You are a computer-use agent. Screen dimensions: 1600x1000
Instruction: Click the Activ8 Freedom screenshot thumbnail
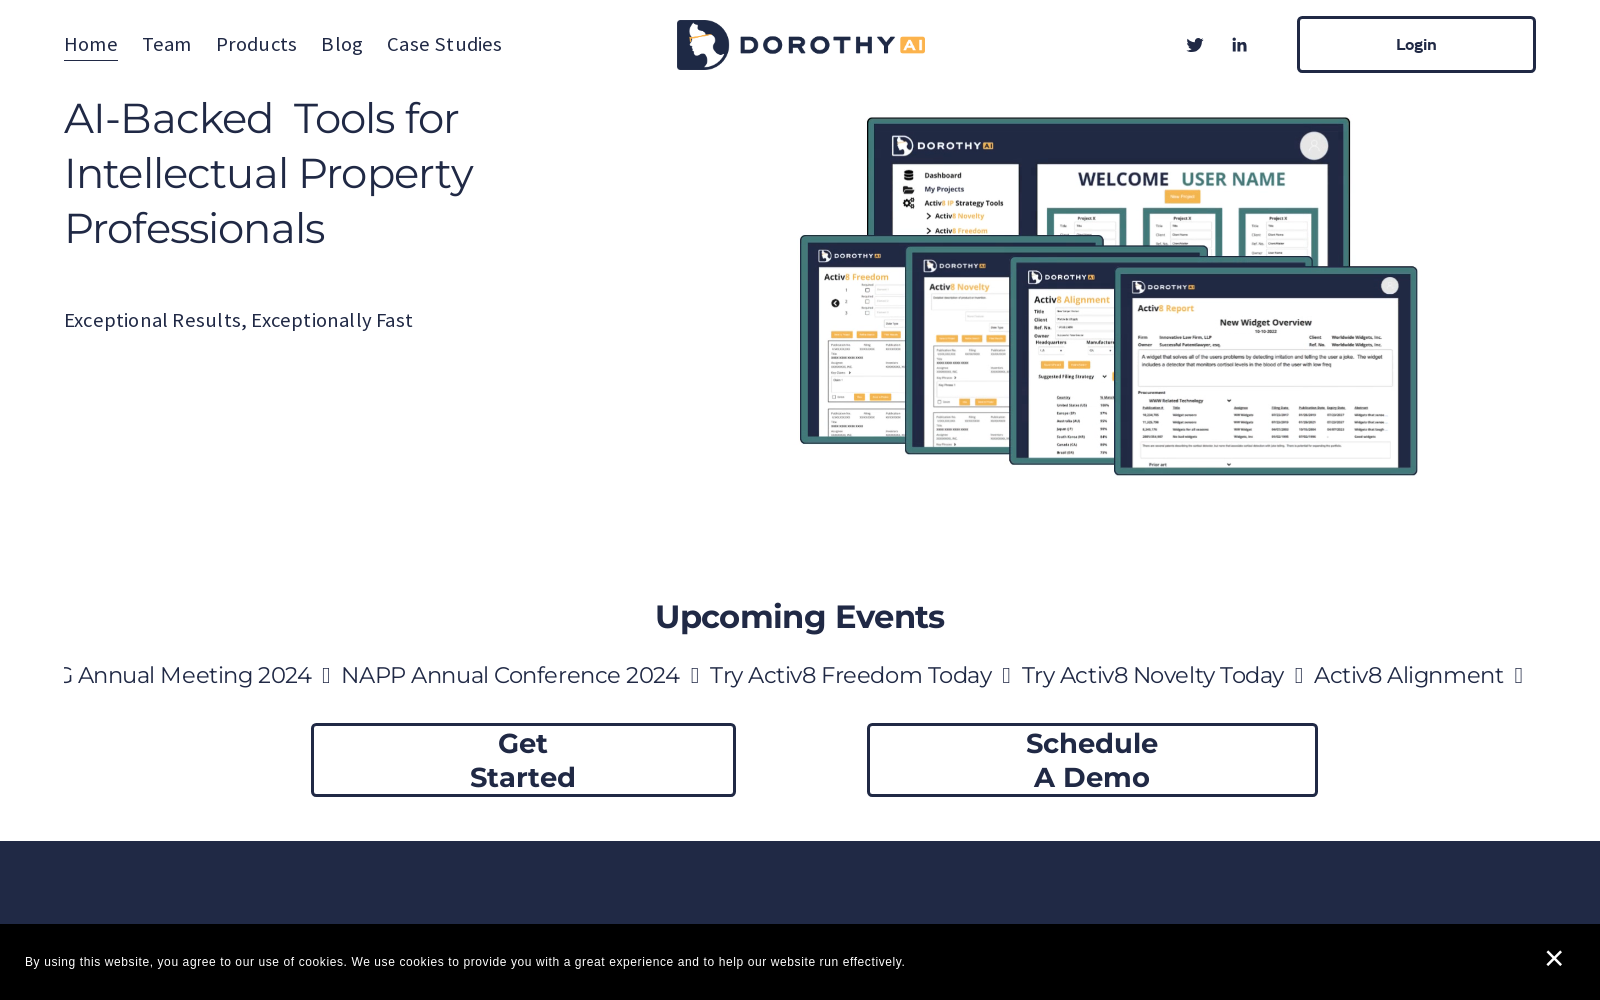(x=853, y=340)
